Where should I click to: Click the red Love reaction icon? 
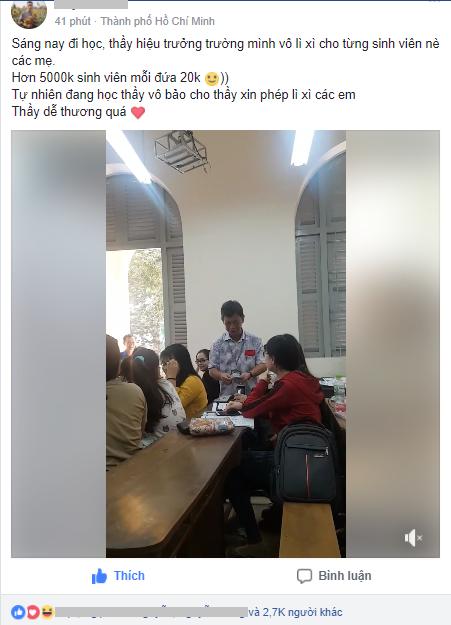coord(33,612)
